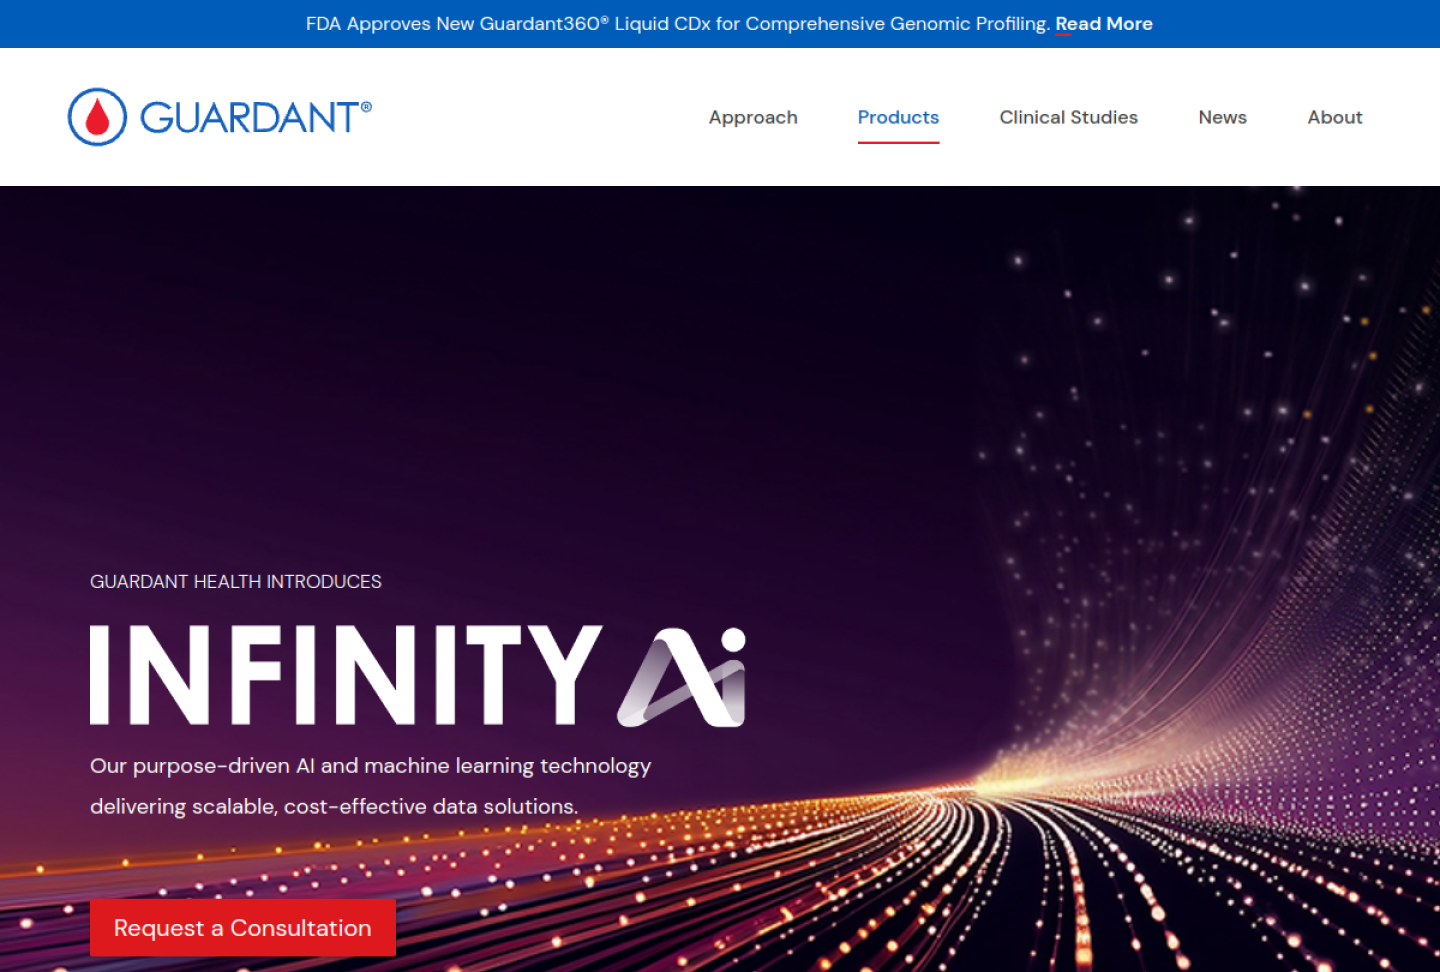Screen dimensions: 1440x972
Task: Navigate to the About section
Action: point(1335,117)
